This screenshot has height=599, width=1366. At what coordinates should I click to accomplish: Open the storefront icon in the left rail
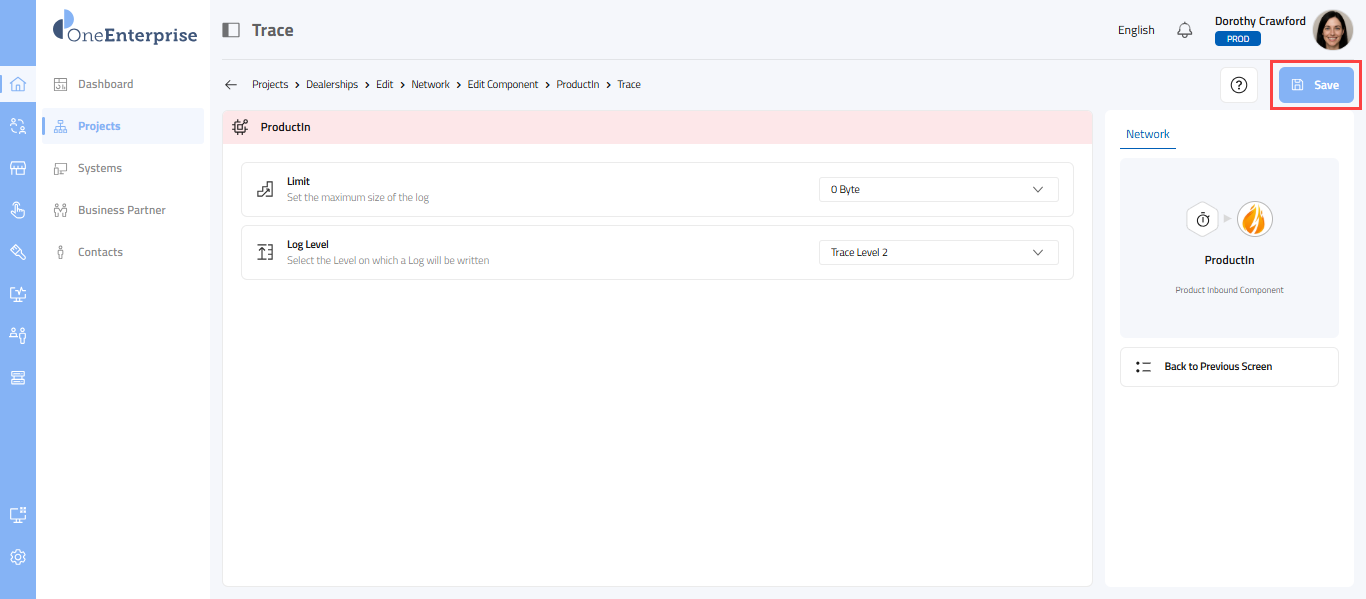pyautogui.click(x=17, y=168)
